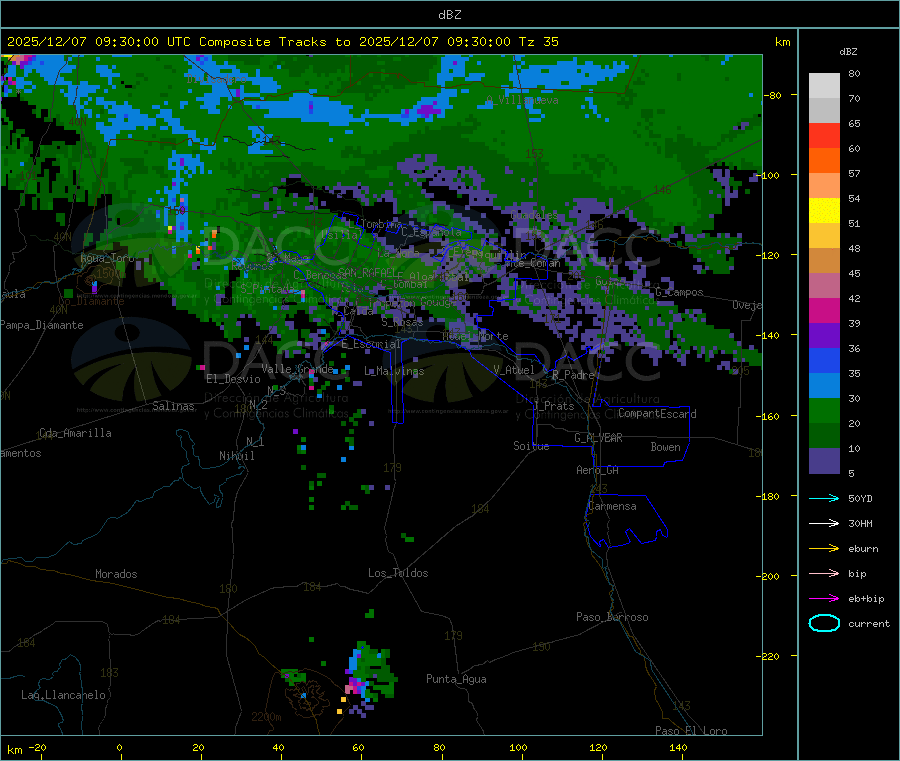
Task: Click the 'Tz 35' threshold text in header
Action: (x=539, y=42)
